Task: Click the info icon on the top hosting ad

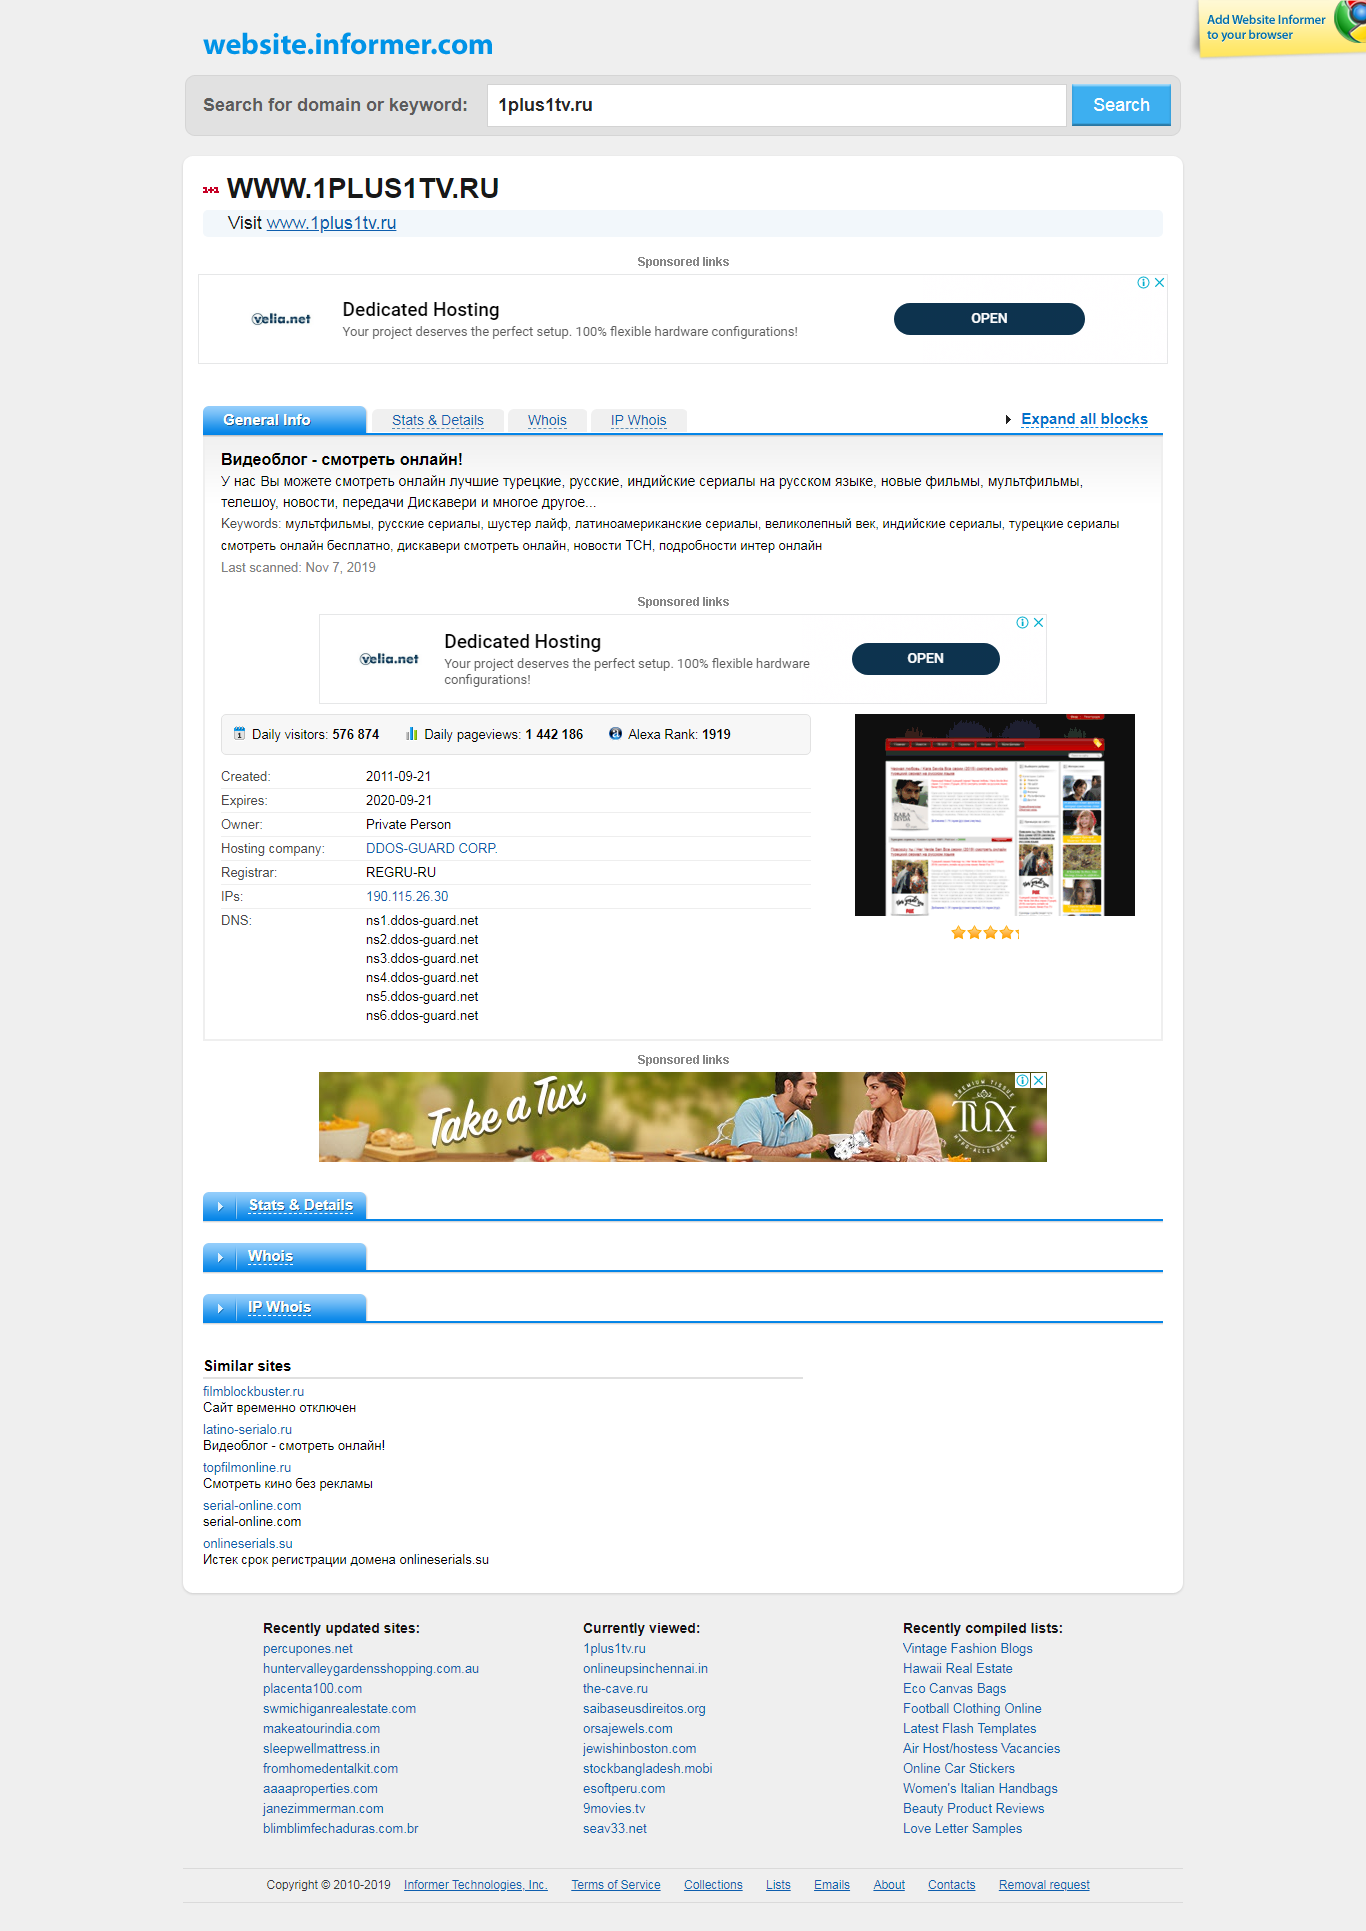Action: coord(1143,283)
